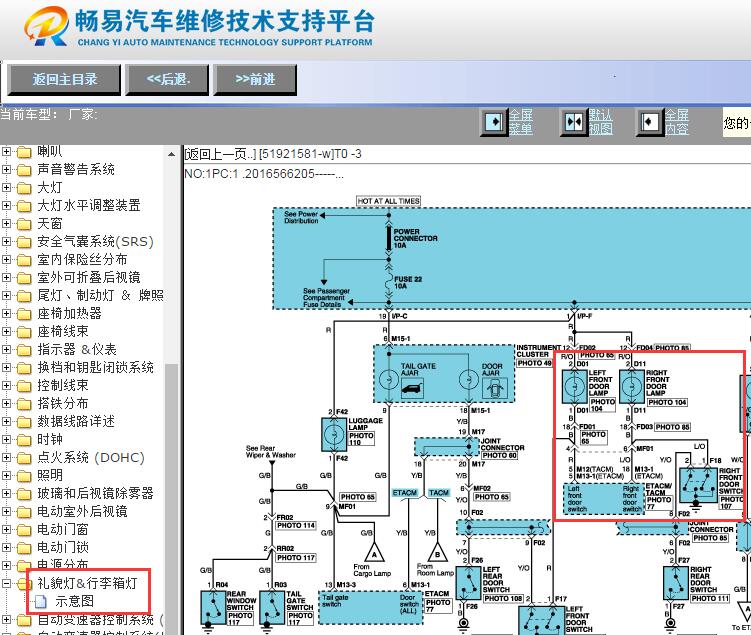Select the 喇叭 tree item
Image resolution: width=751 pixels, height=635 pixels.
50,151
